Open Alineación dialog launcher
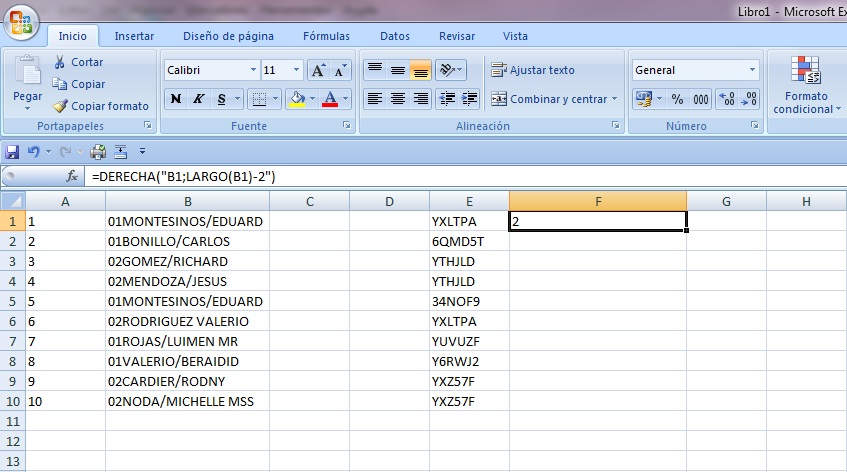Image resolution: width=847 pixels, height=473 pixels. click(615, 125)
